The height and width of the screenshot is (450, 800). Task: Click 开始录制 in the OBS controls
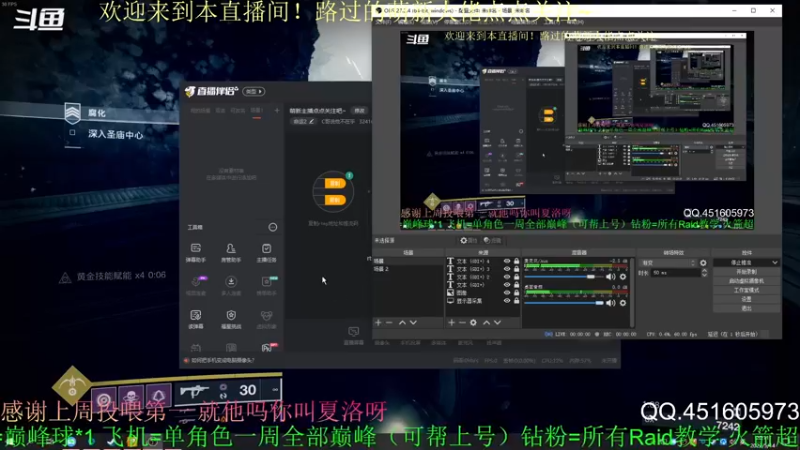[746, 272]
